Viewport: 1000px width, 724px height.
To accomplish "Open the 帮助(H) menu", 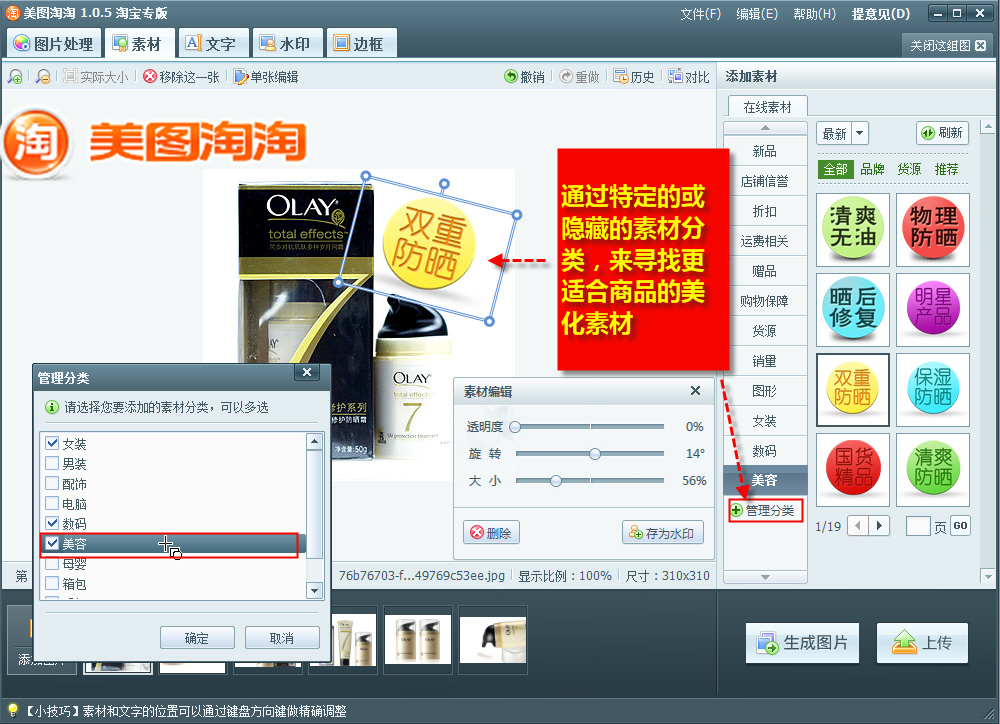I will (x=814, y=14).
